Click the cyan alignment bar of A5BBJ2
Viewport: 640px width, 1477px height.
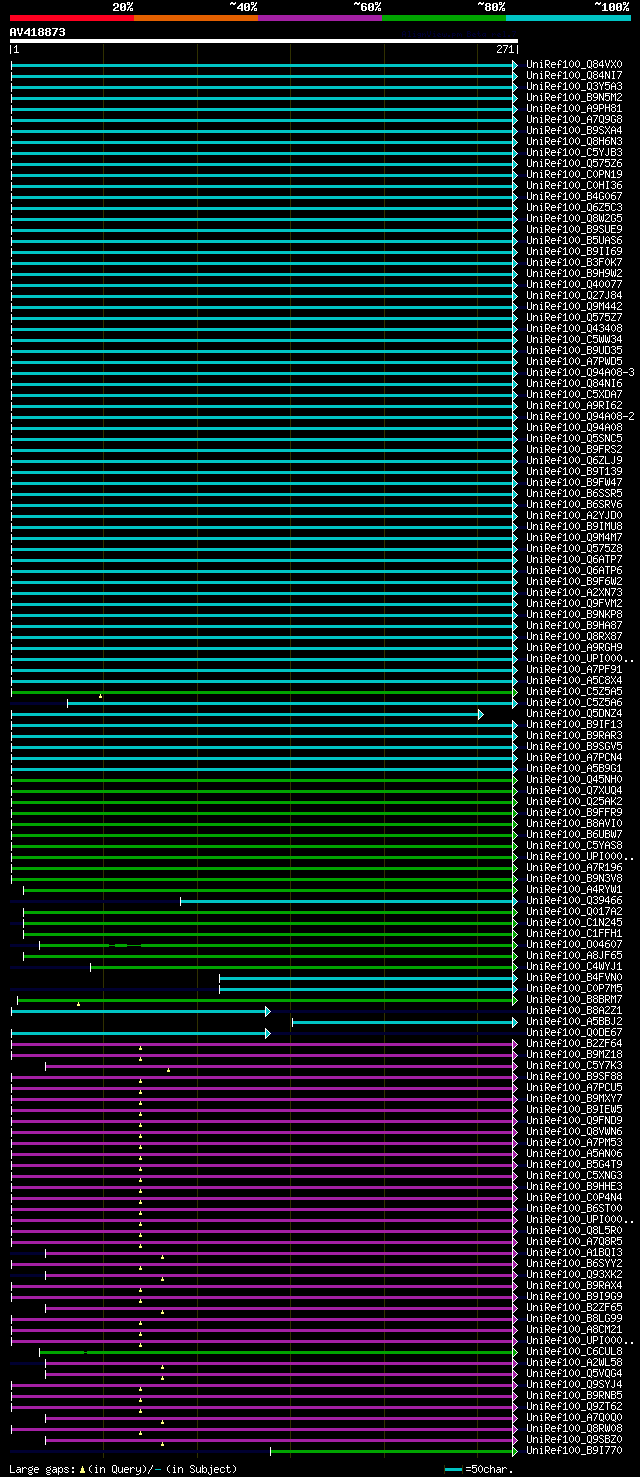[x=404, y=1022]
